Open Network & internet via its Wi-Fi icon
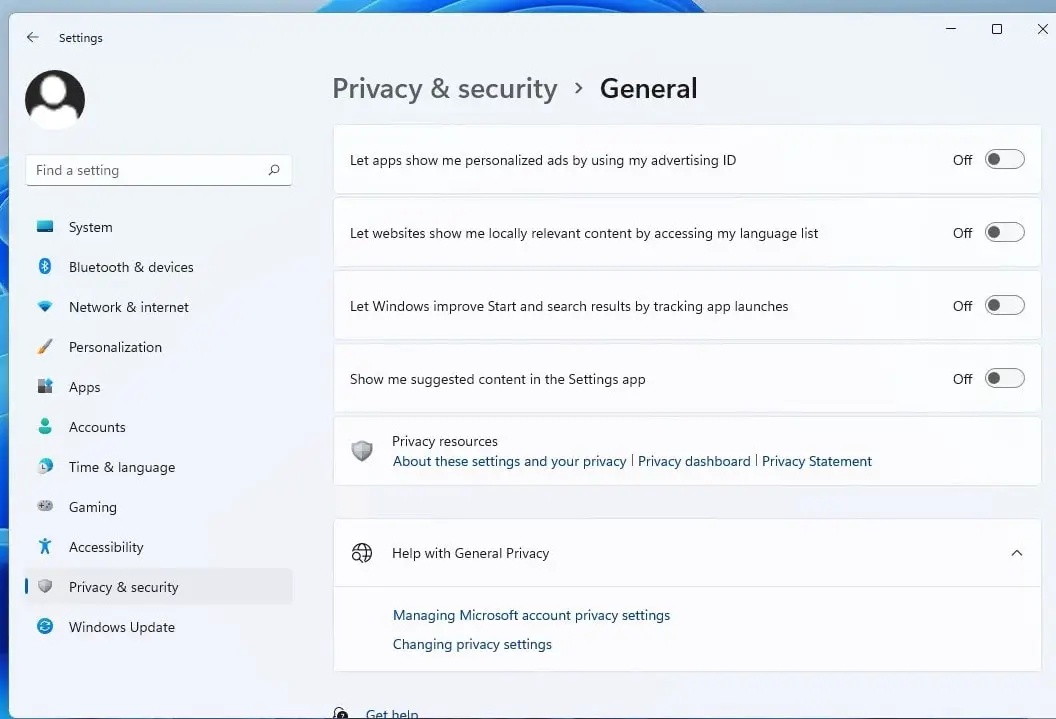 click(x=45, y=307)
